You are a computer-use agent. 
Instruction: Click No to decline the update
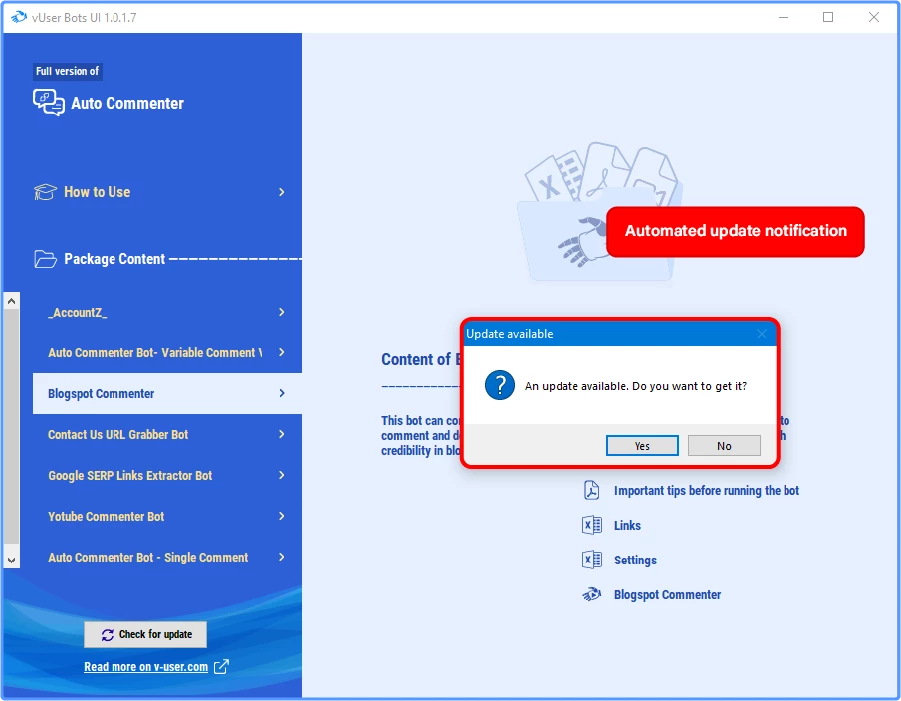click(x=724, y=445)
